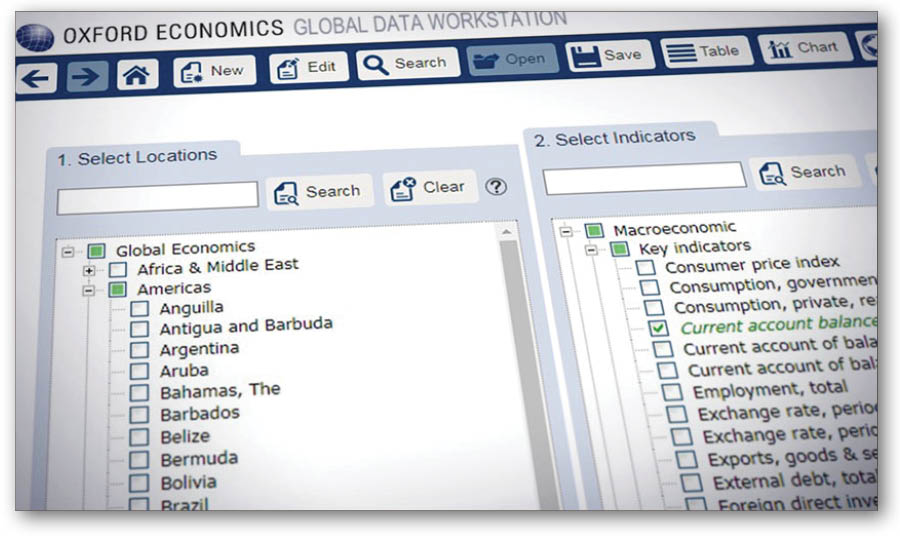Focus the indicators search text field
The image size is (900, 538).
[x=645, y=178]
